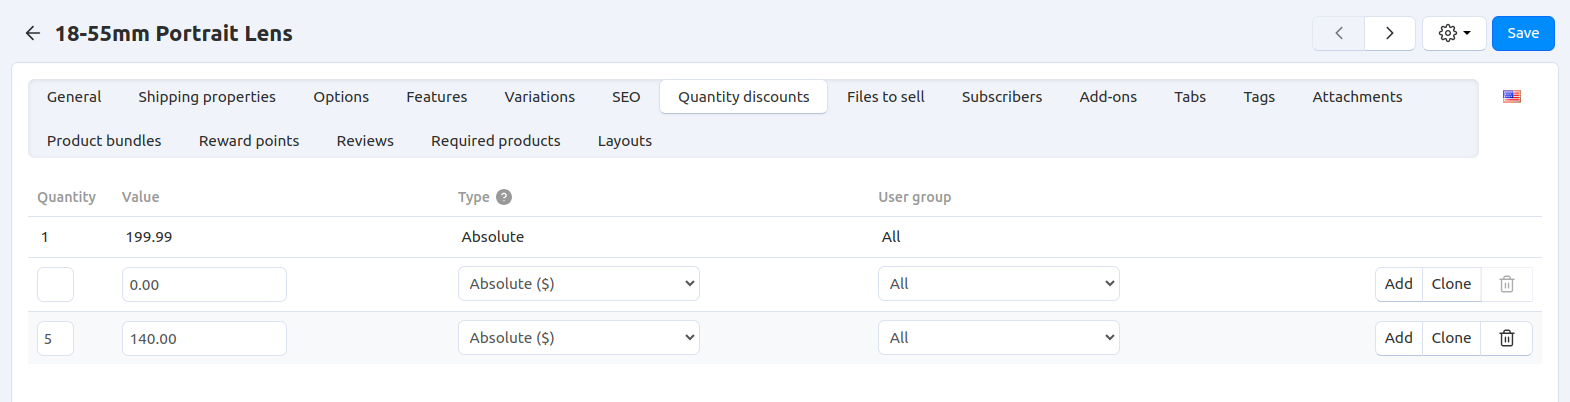The height and width of the screenshot is (402, 1570).
Task: Click the Absolute type text in first row
Action: pos(493,237)
